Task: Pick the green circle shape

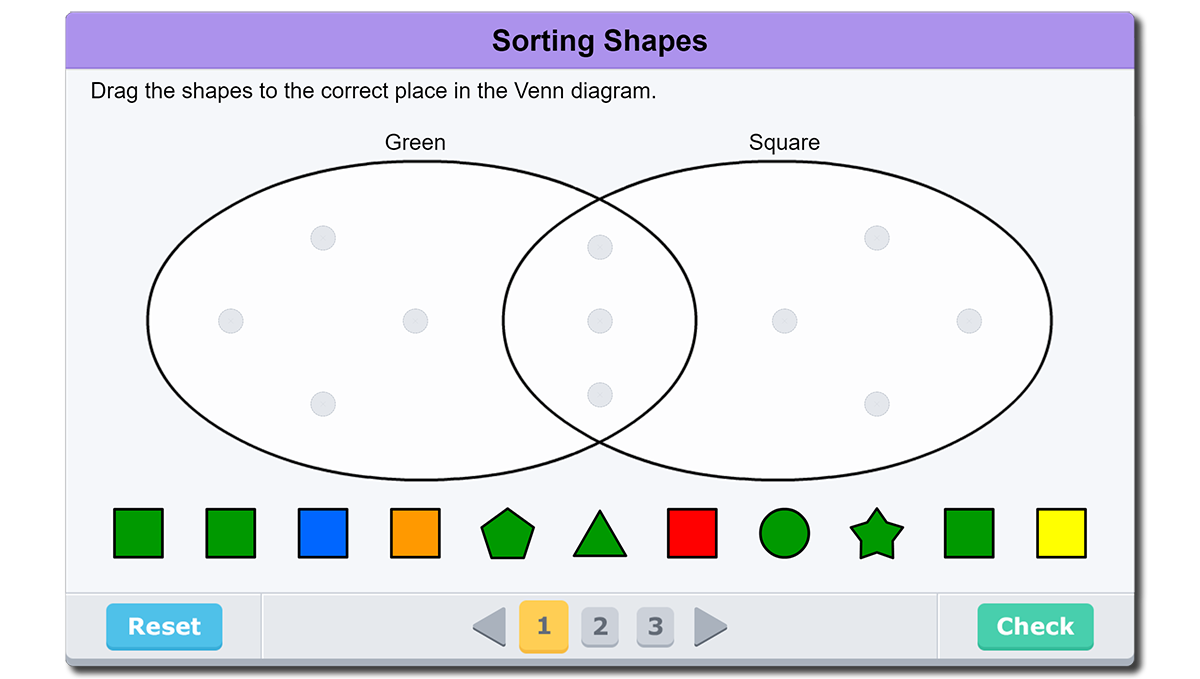Action: (784, 533)
